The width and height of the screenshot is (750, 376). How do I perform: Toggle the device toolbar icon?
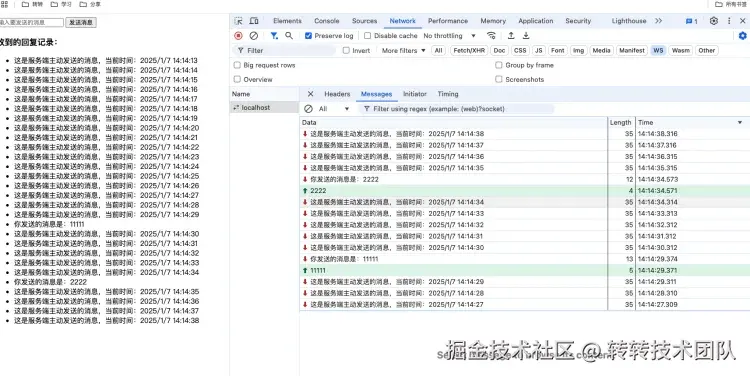pyautogui.click(x=254, y=21)
